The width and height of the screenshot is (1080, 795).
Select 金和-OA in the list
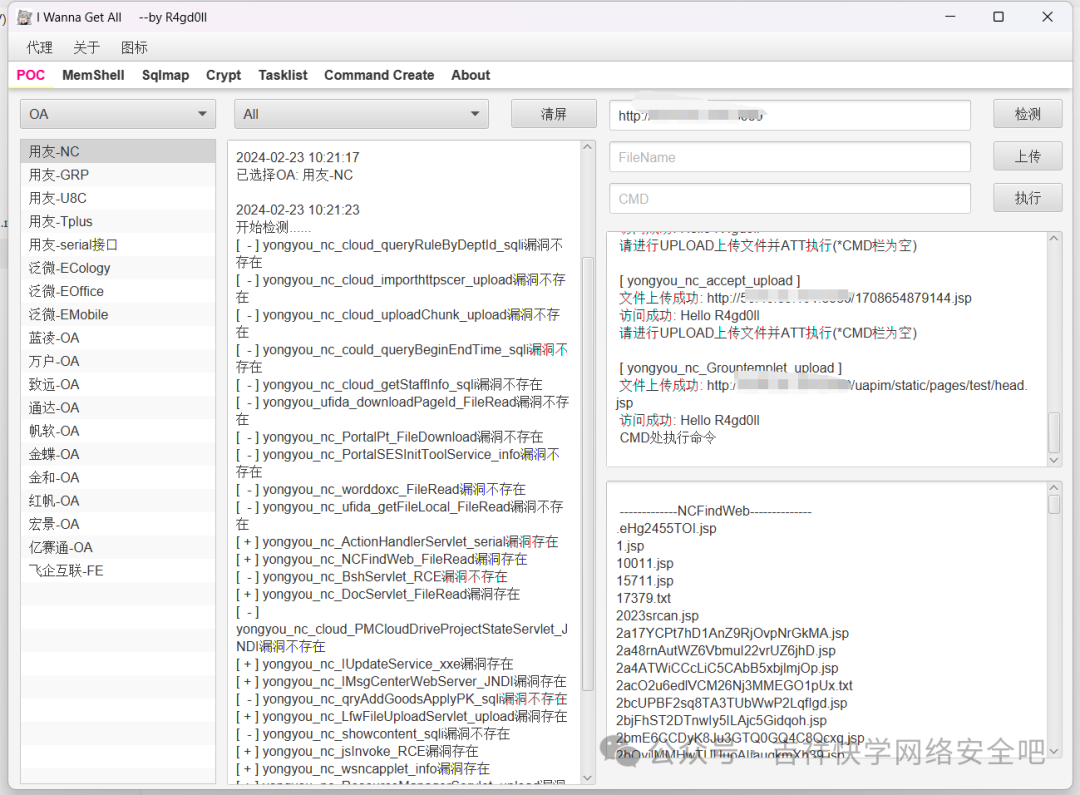tap(118, 477)
